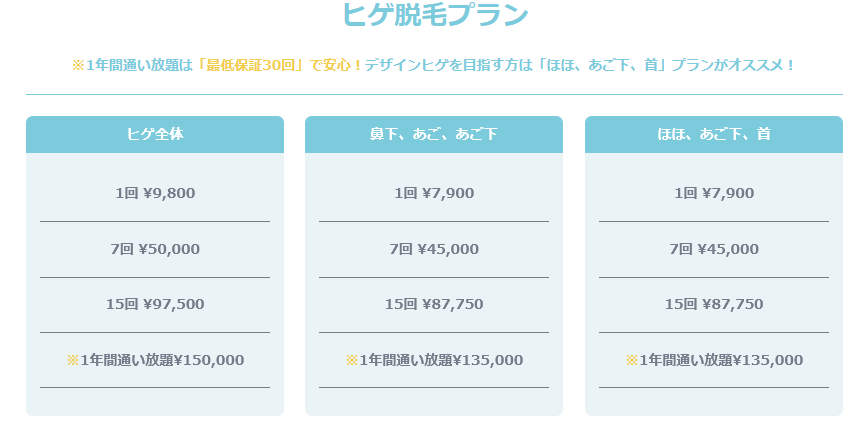Viewport: 867px width, 432px height.
Task: Click 15回 ¥87,750 in ほほ、あご下、首 column
Action: 714,304
